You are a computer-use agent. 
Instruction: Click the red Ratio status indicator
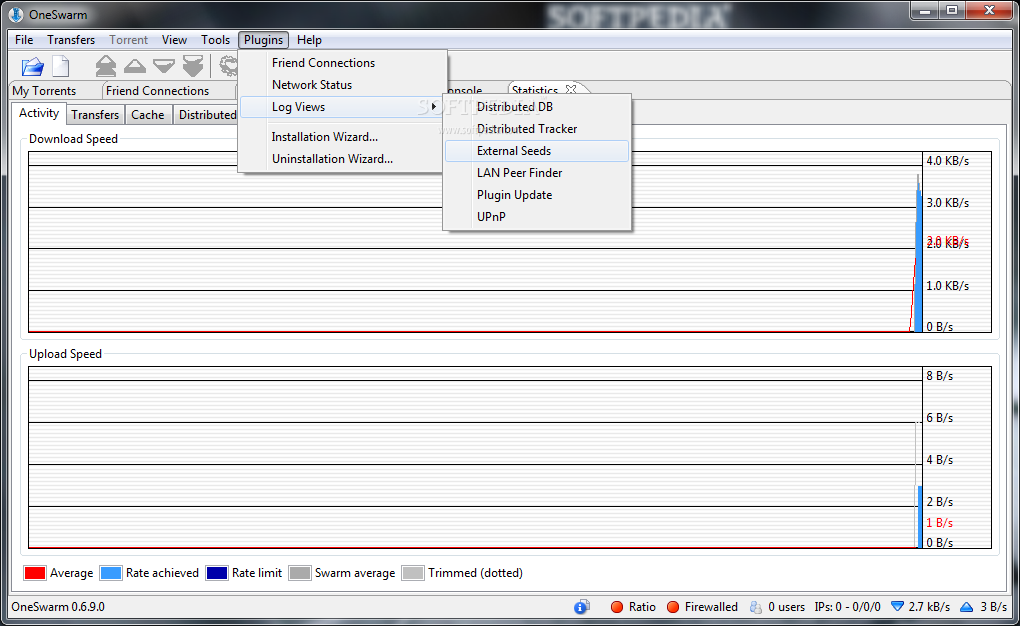(617, 607)
